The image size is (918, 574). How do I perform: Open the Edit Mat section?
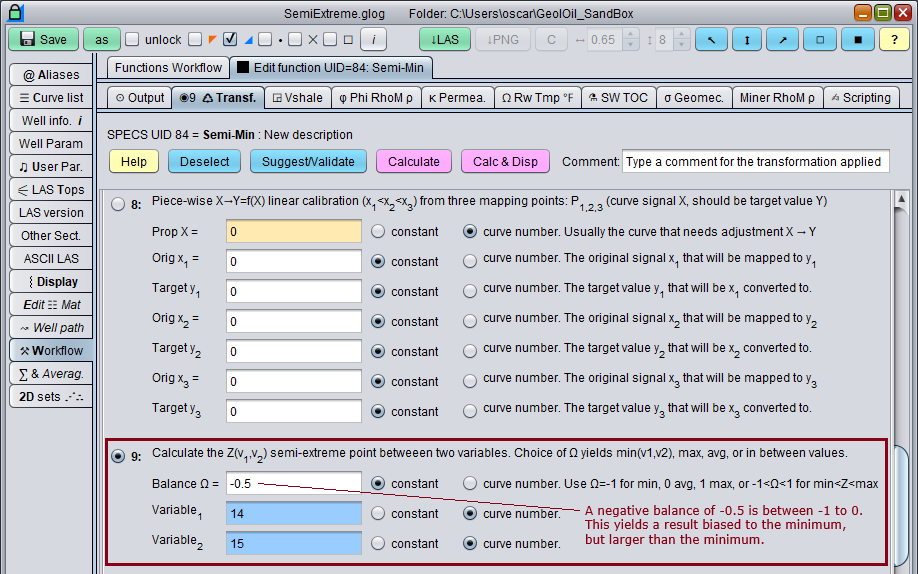(x=51, y=305)
